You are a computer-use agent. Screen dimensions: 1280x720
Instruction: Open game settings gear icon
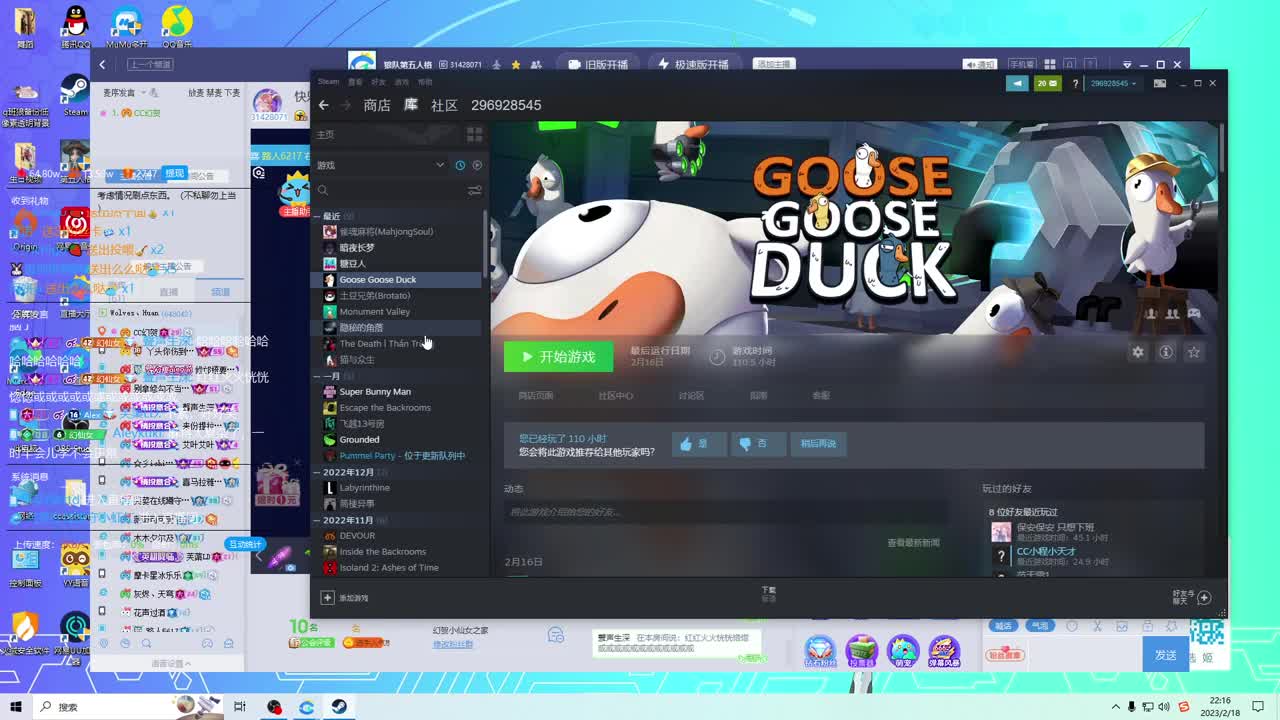1138,352
